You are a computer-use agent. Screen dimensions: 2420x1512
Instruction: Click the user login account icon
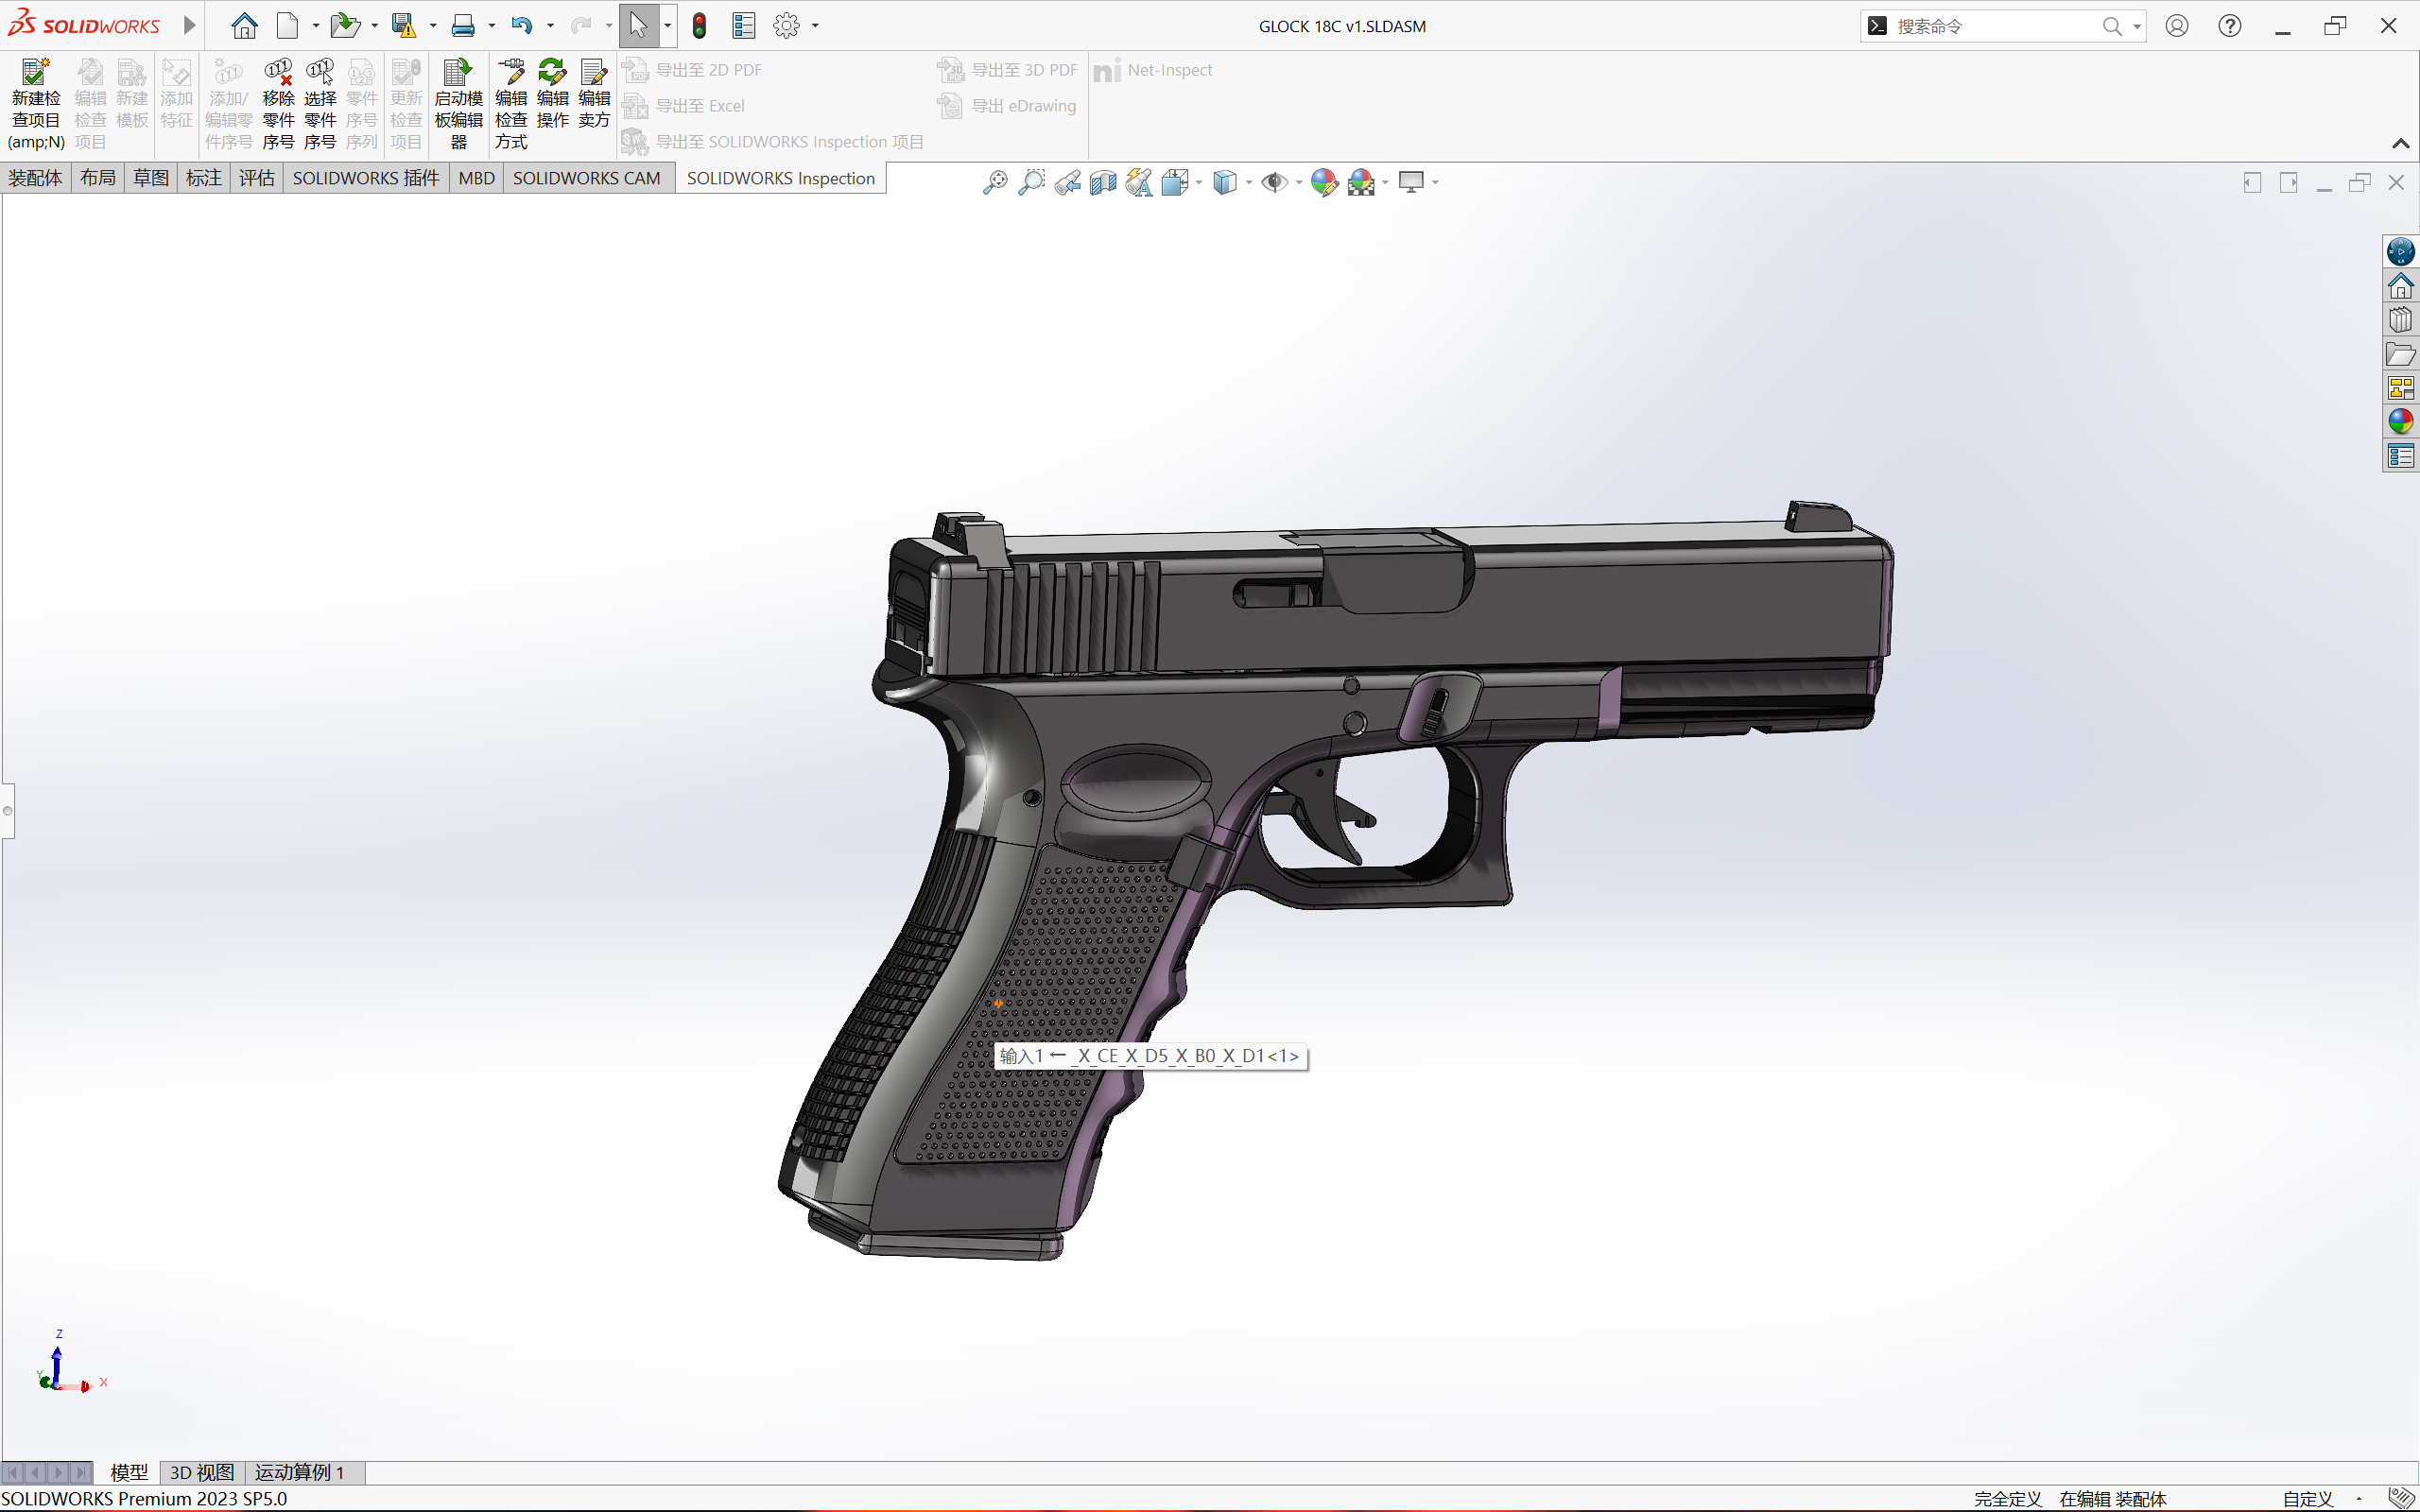[2177, 26]
